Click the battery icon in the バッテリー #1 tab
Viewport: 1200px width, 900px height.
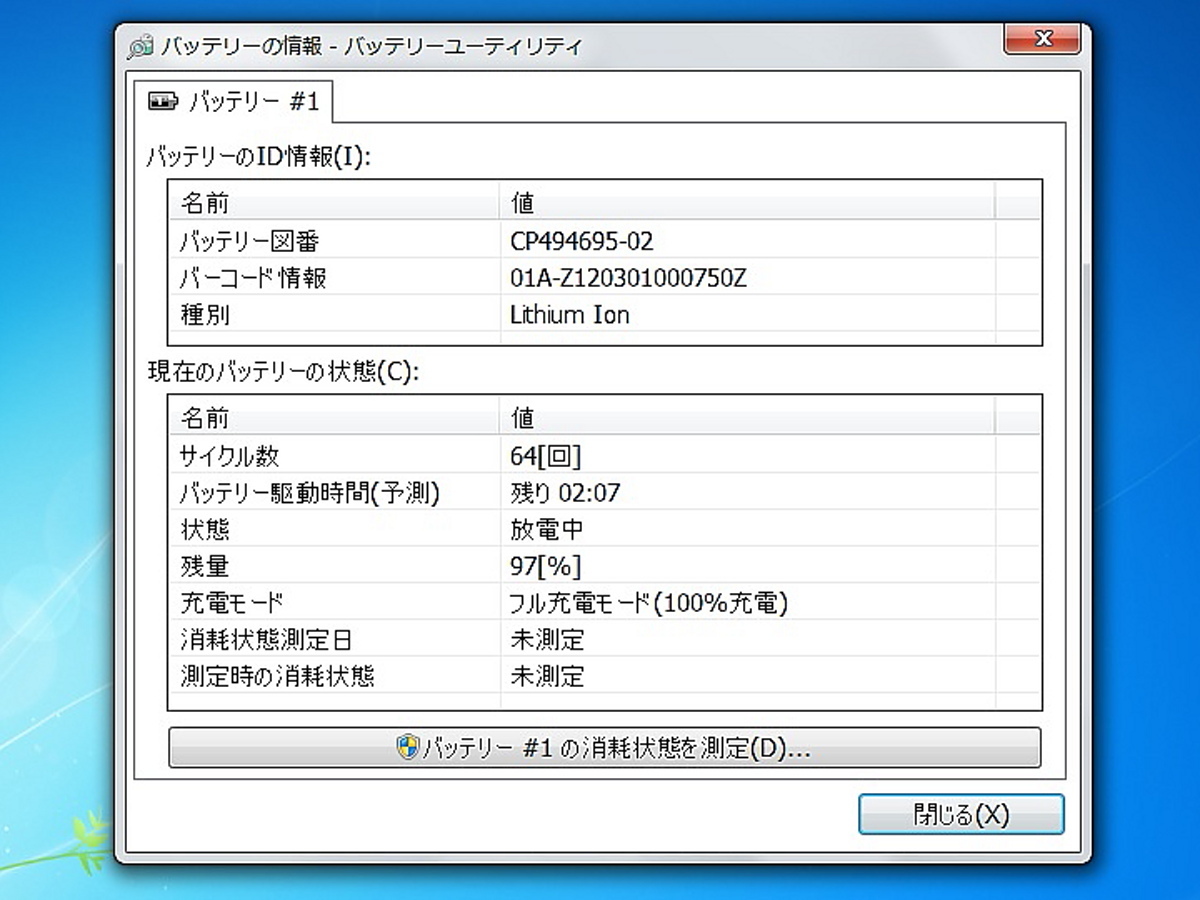[x=161, y=101]
